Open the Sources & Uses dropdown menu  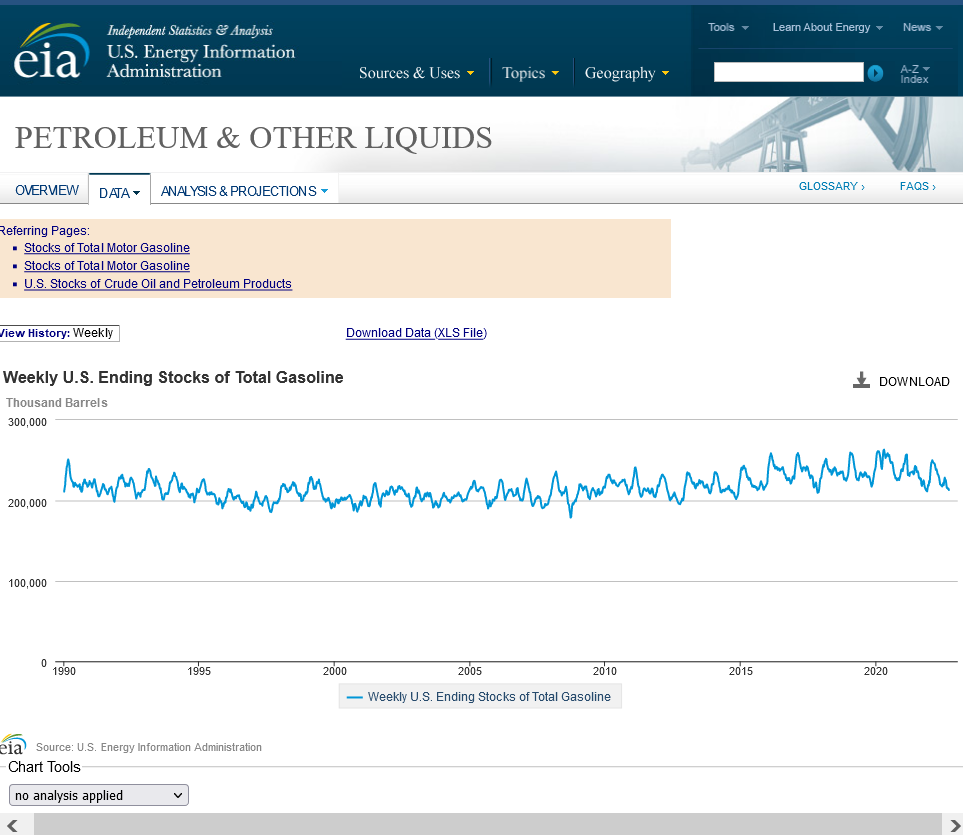(416, 73)
